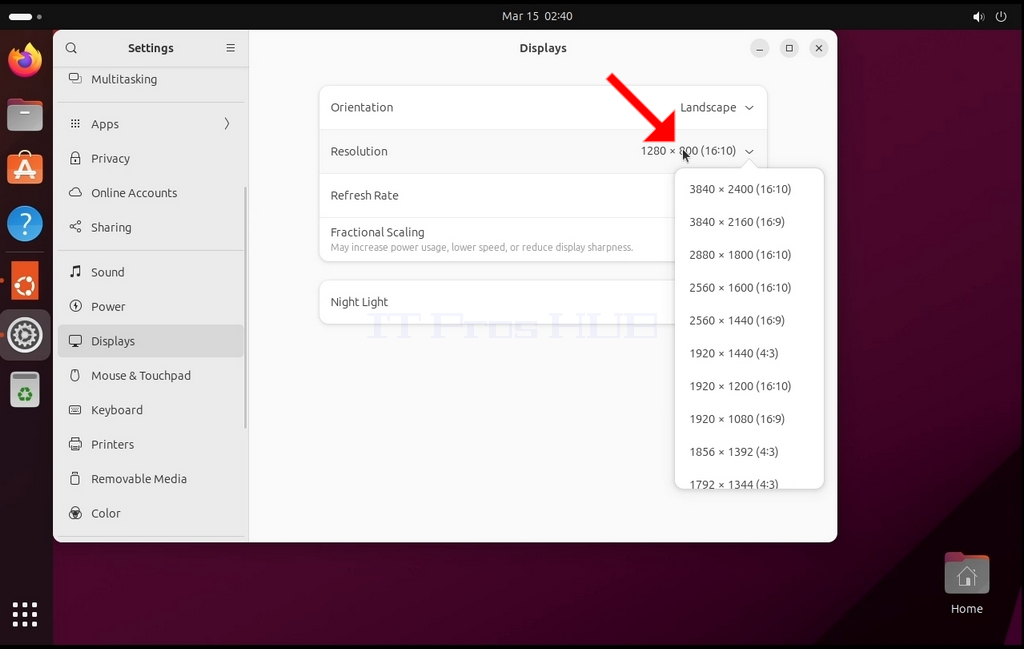
Task: Open Color settings
Action: tap(151, 513)
